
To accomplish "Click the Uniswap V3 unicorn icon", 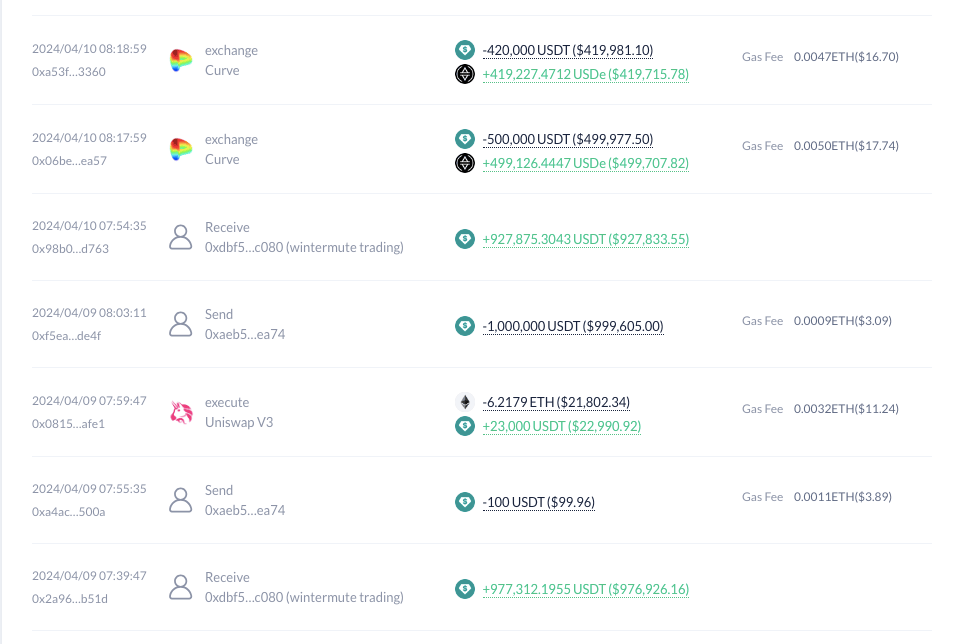I will coord(181,413).
